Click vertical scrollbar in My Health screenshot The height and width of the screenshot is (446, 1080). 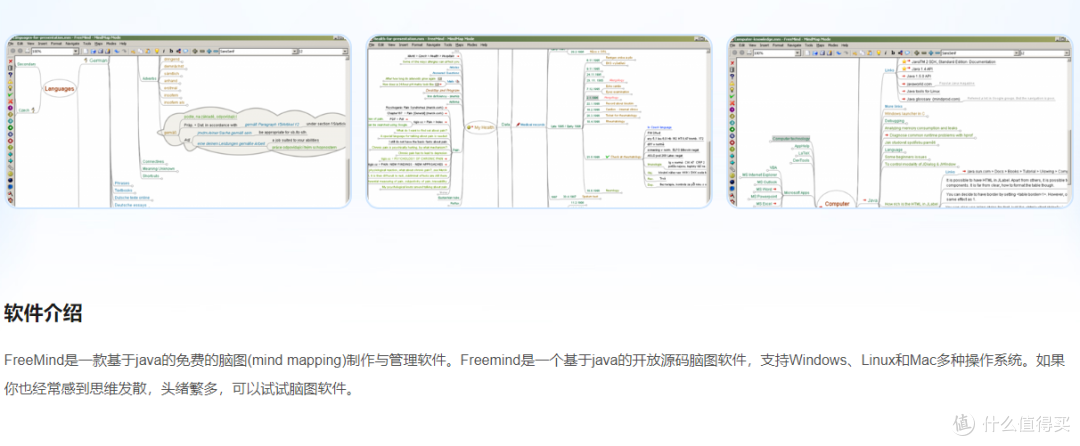(x=708, y=127)
